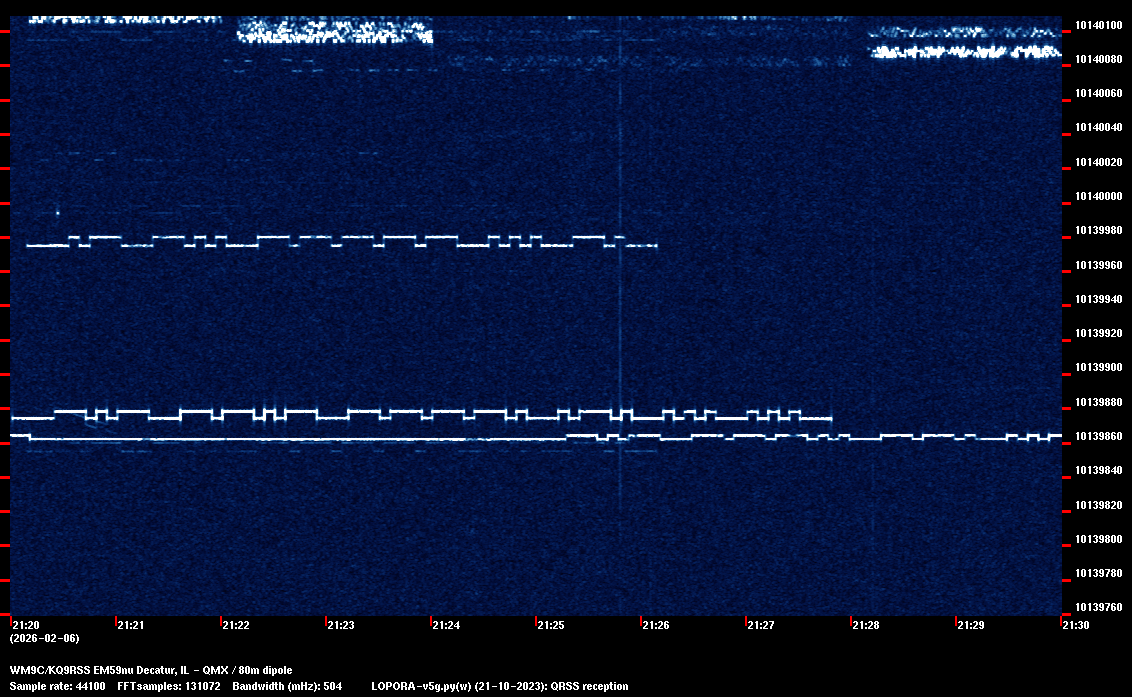1132x697 pixels.
Task: Click the Bandwidth (mHz): 504 text
Action: [x=286, y=686]
